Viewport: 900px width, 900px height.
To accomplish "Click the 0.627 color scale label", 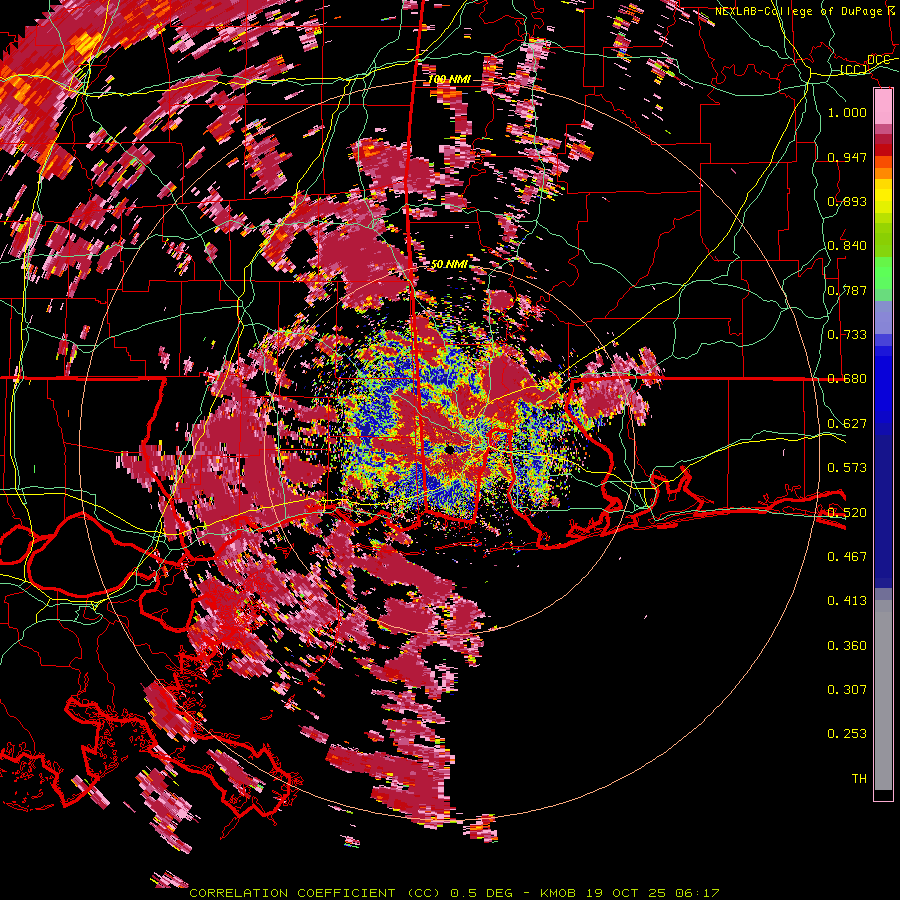I will pos(847,424).
